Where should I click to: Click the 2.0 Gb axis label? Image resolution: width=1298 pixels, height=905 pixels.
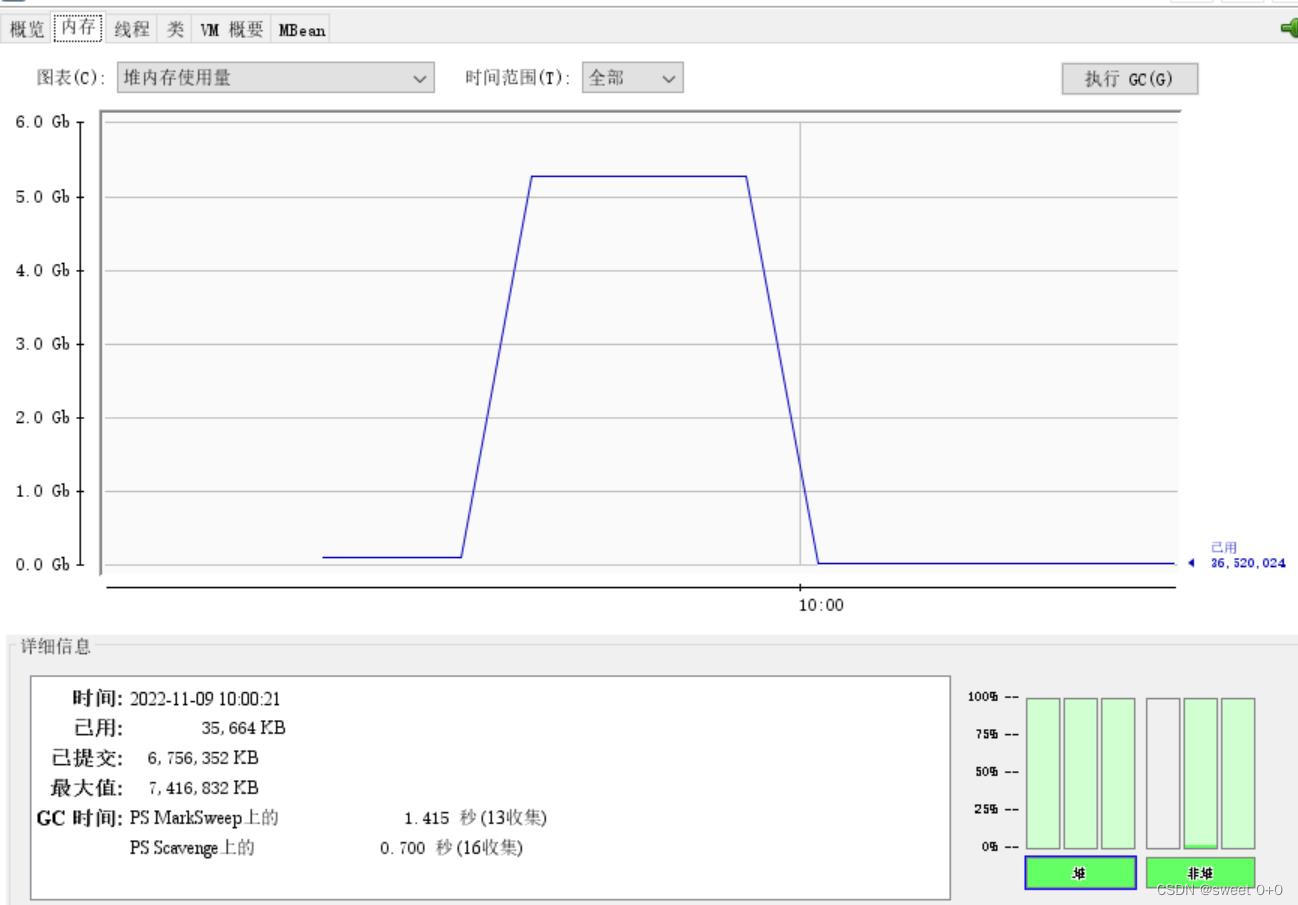pyautogui.click(x=41, y=417)
